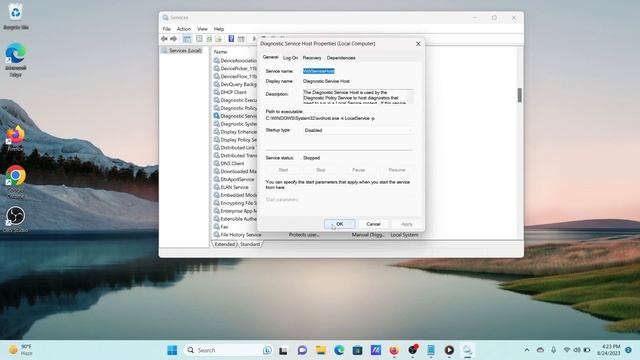Viewport: 640px width, 360px height.
Task: Open Microsoft Edge from the taskbar
Action: 339,350
